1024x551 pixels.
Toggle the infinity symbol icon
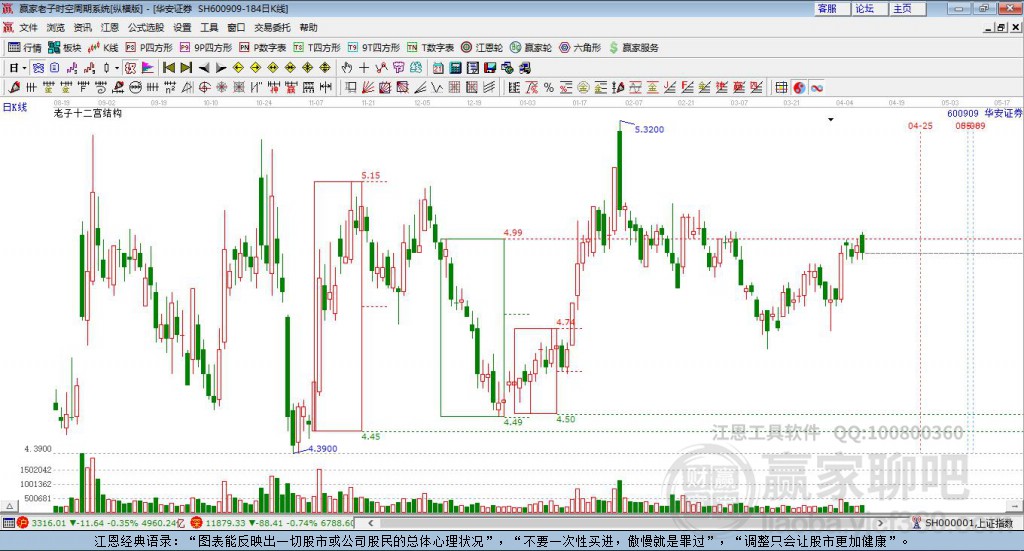(x=816, y=87)
